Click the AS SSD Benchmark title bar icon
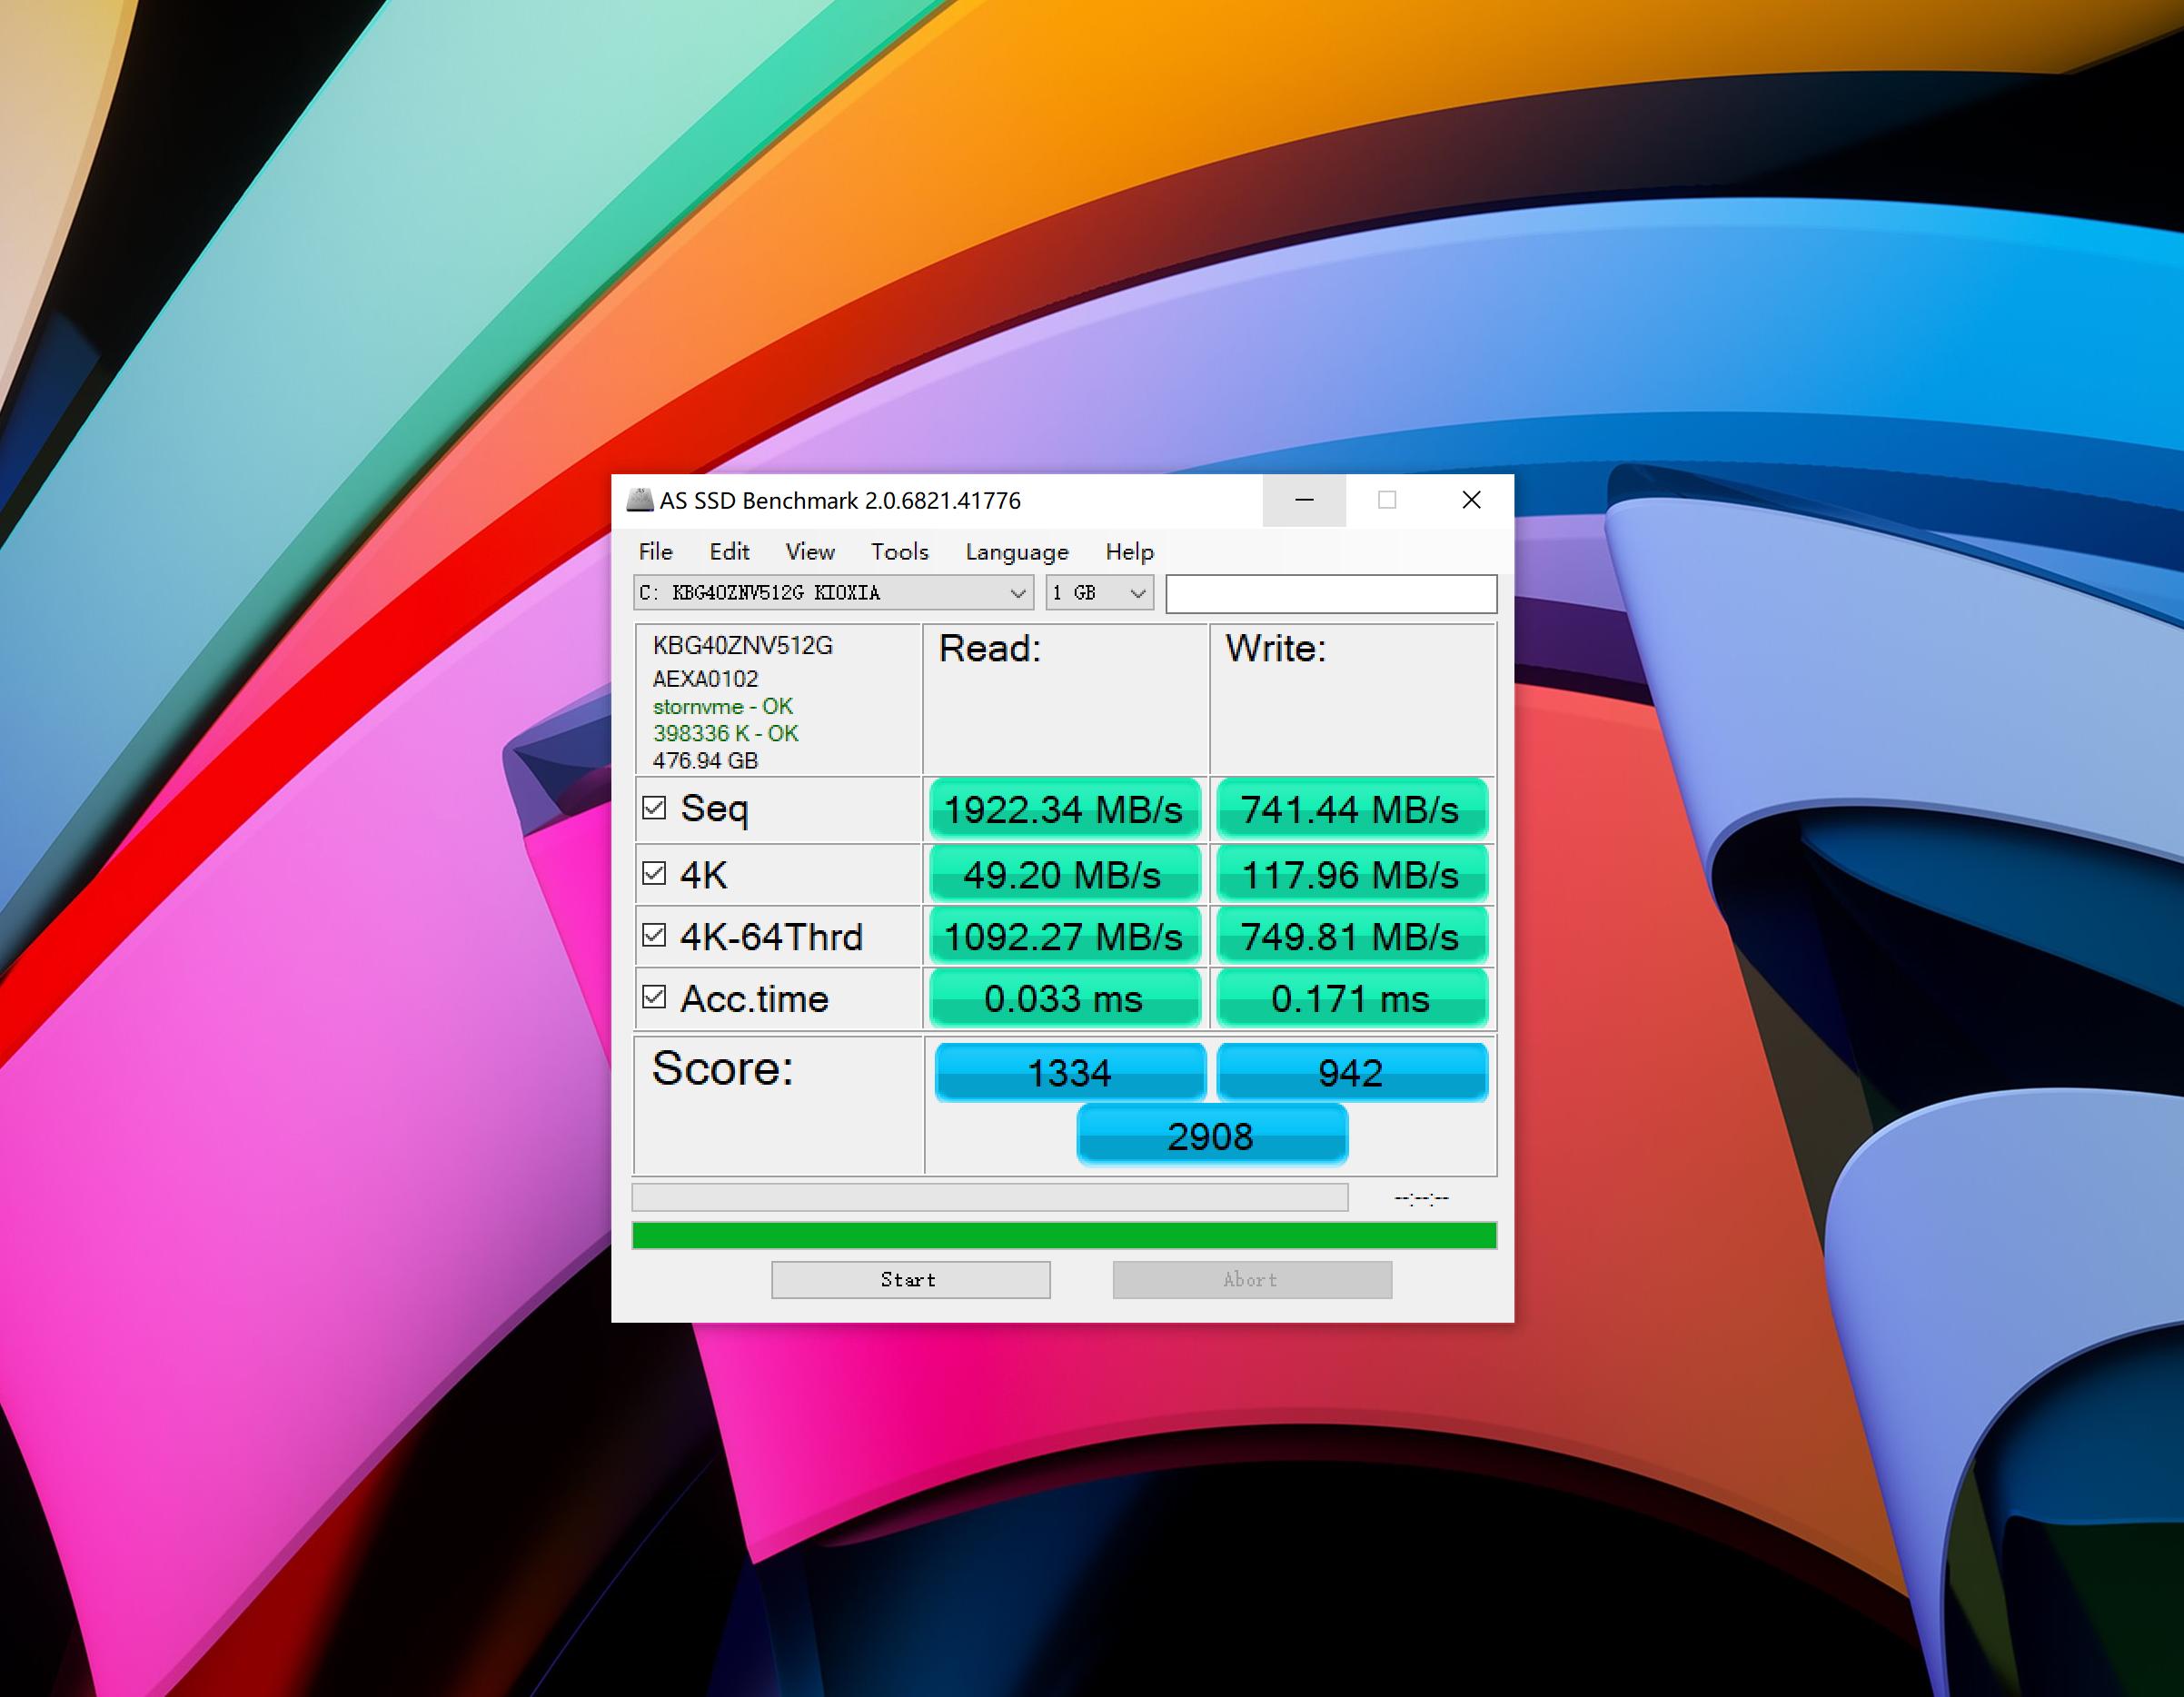This screenshot has width=2184, height=1697. click(x=639, y=500)
